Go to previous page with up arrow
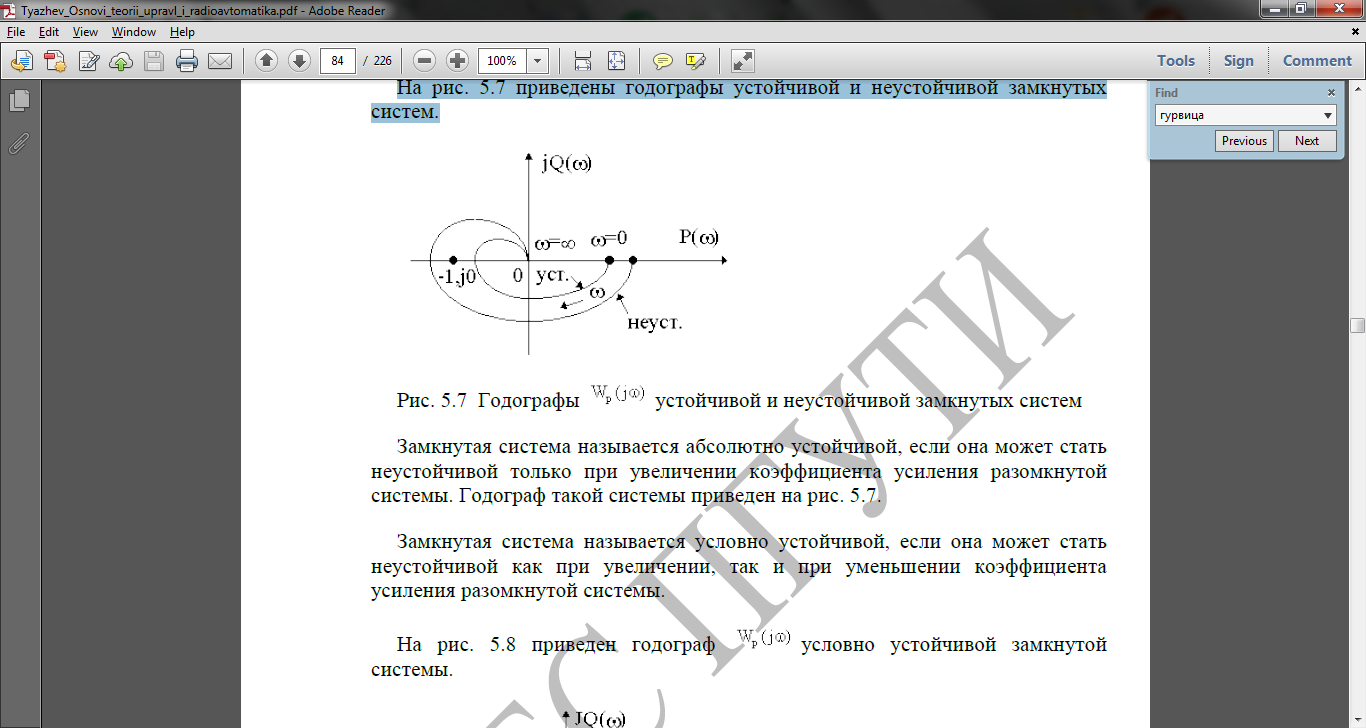The width and height of the screenshot is (1366, 728). [x=266, y=61]
